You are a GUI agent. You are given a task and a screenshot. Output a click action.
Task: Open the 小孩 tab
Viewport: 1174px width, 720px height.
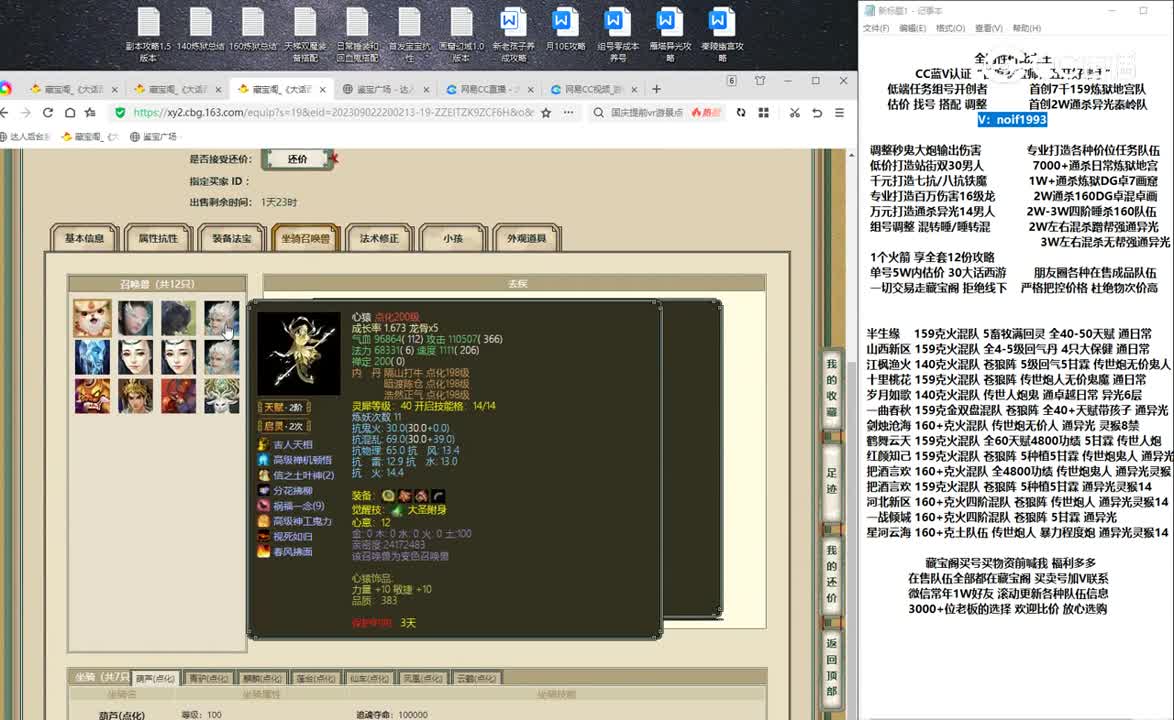[x=453, y=238]
